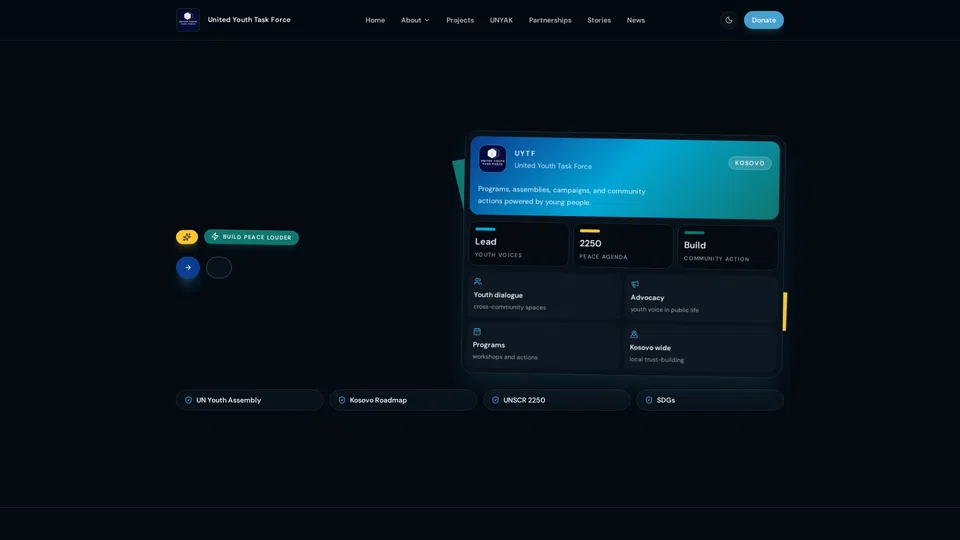Click the Youth dialogue people icon

(478, 282)
